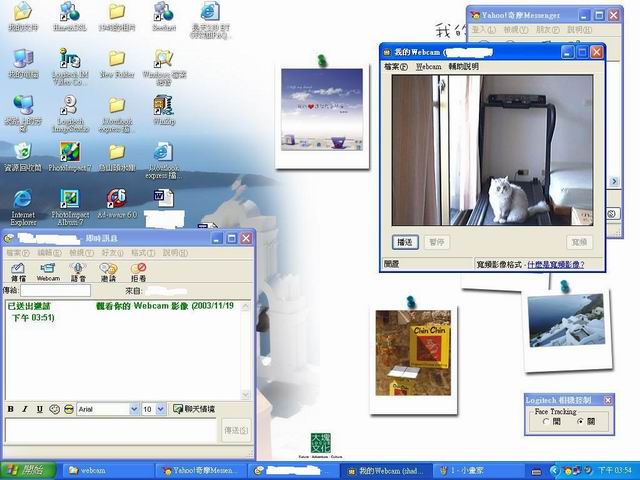Click the 暫停 pause button

pos(436,242)
